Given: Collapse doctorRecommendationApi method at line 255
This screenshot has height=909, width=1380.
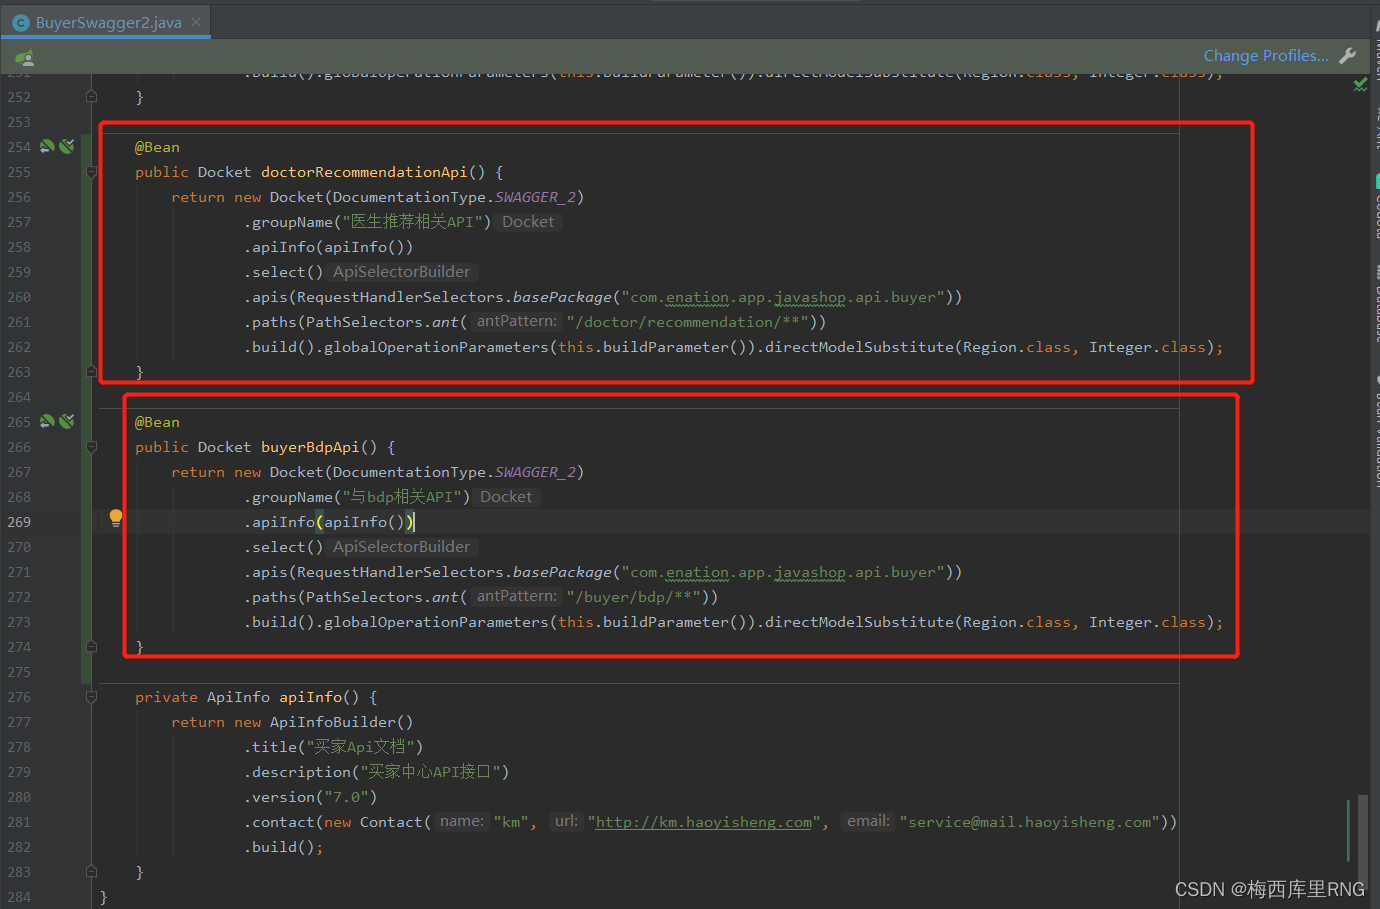Looking at the screenshot, I should click(x=91, y=172).
